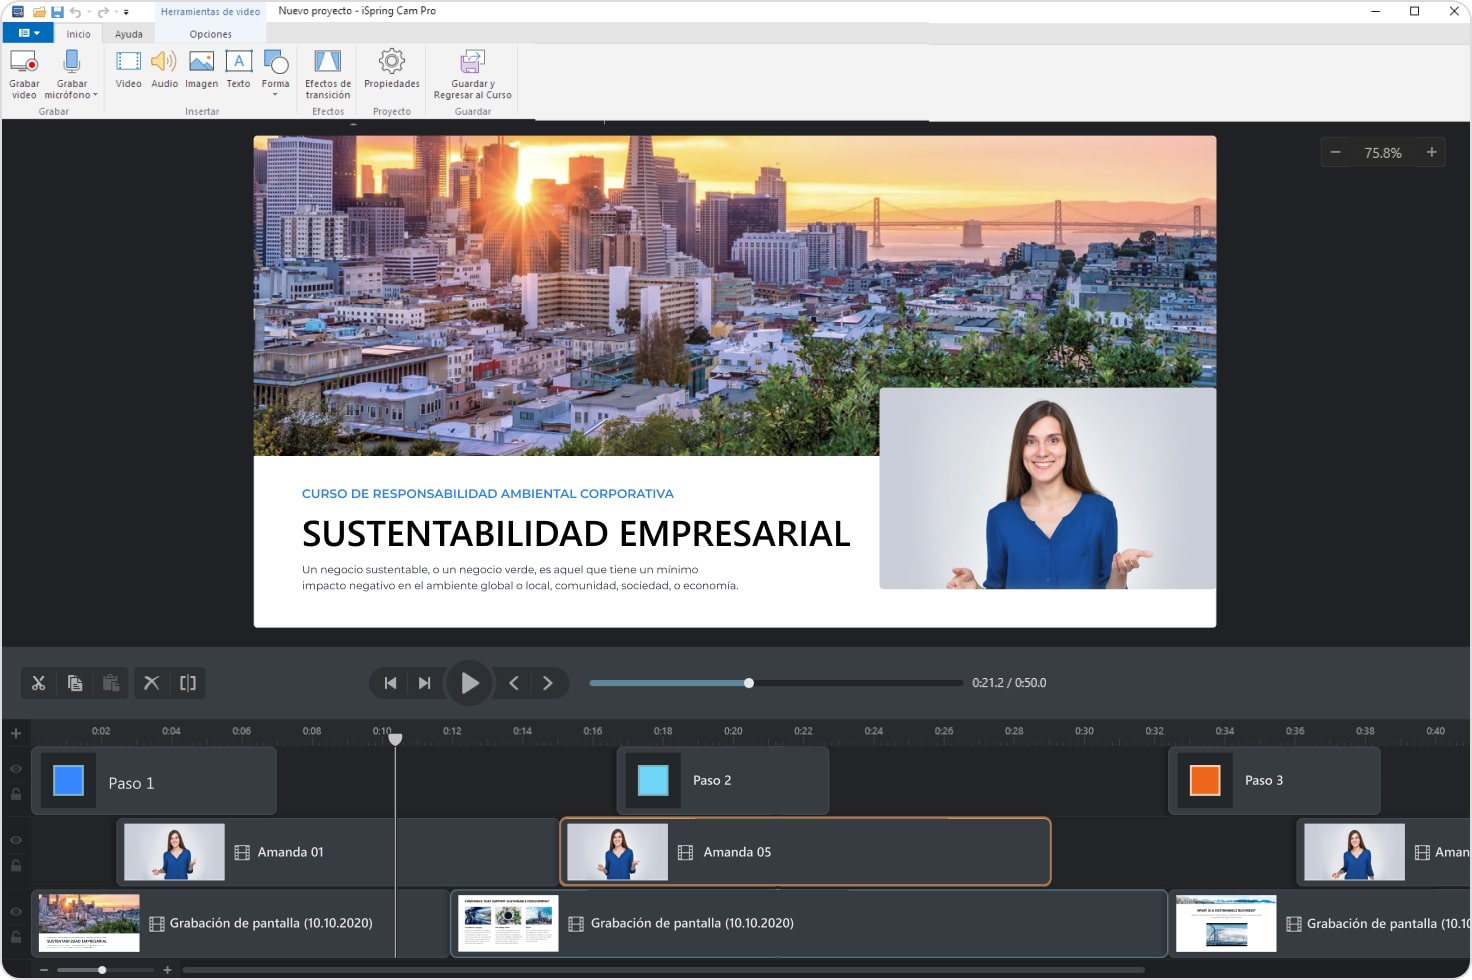This screenshot has width=1472, height=980.
Task: Insert an Imagen element
Action: tap(201, 70)
